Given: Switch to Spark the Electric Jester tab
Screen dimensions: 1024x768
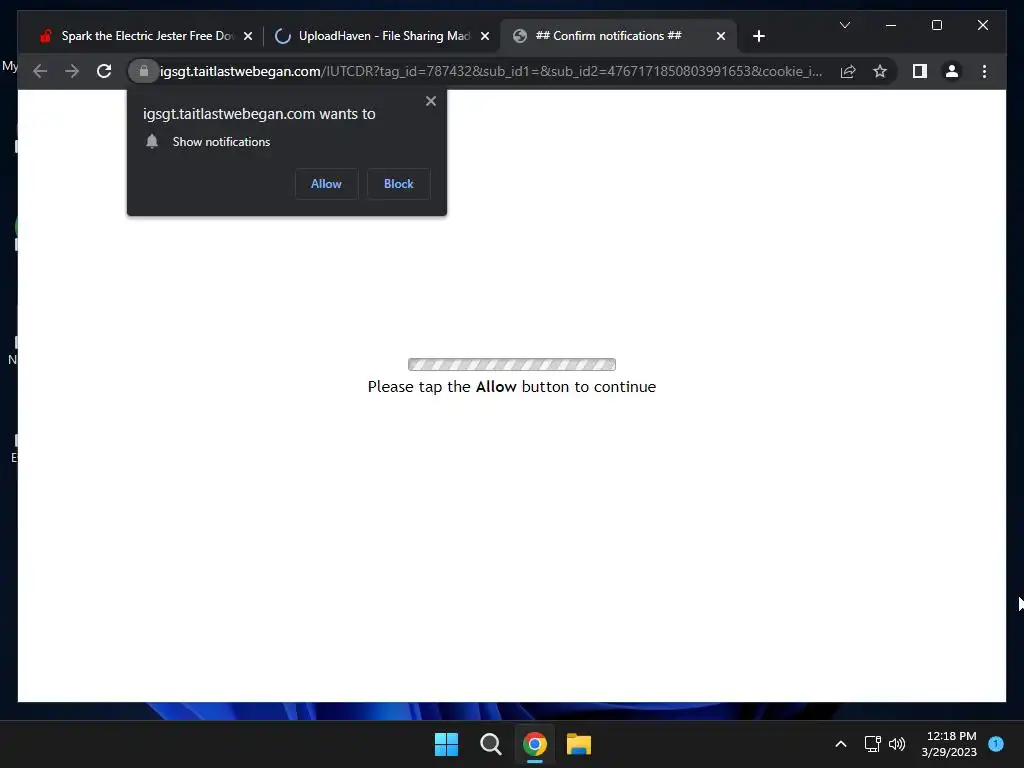Looking at the screenshot, I should [146, 36].
